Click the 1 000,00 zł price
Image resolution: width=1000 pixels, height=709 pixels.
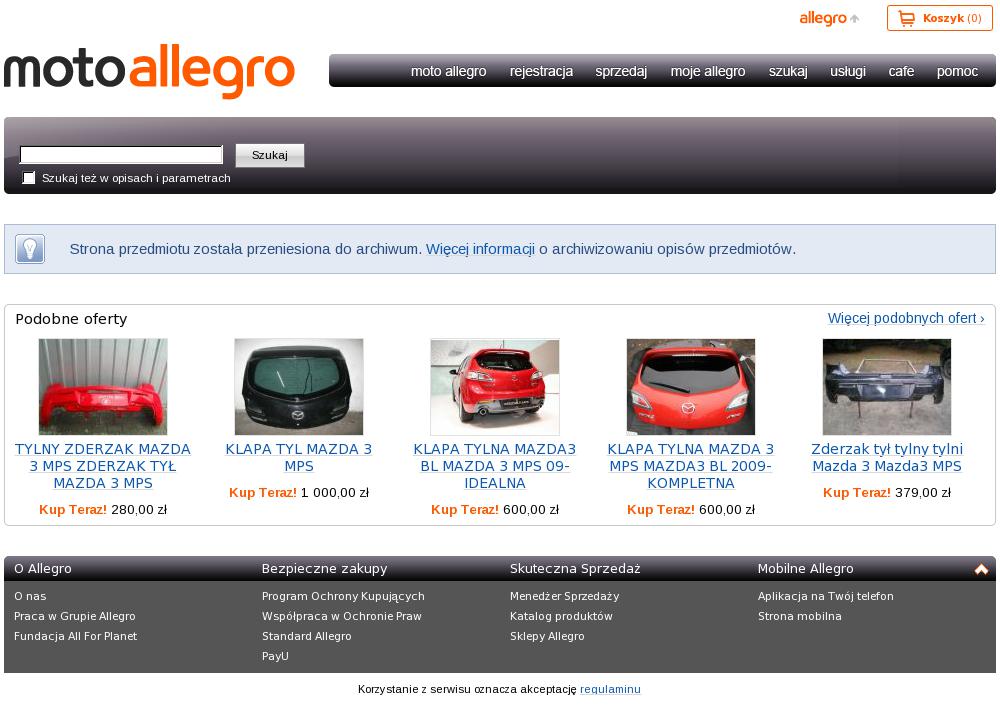pyautogui.click(x=335, y=492)
